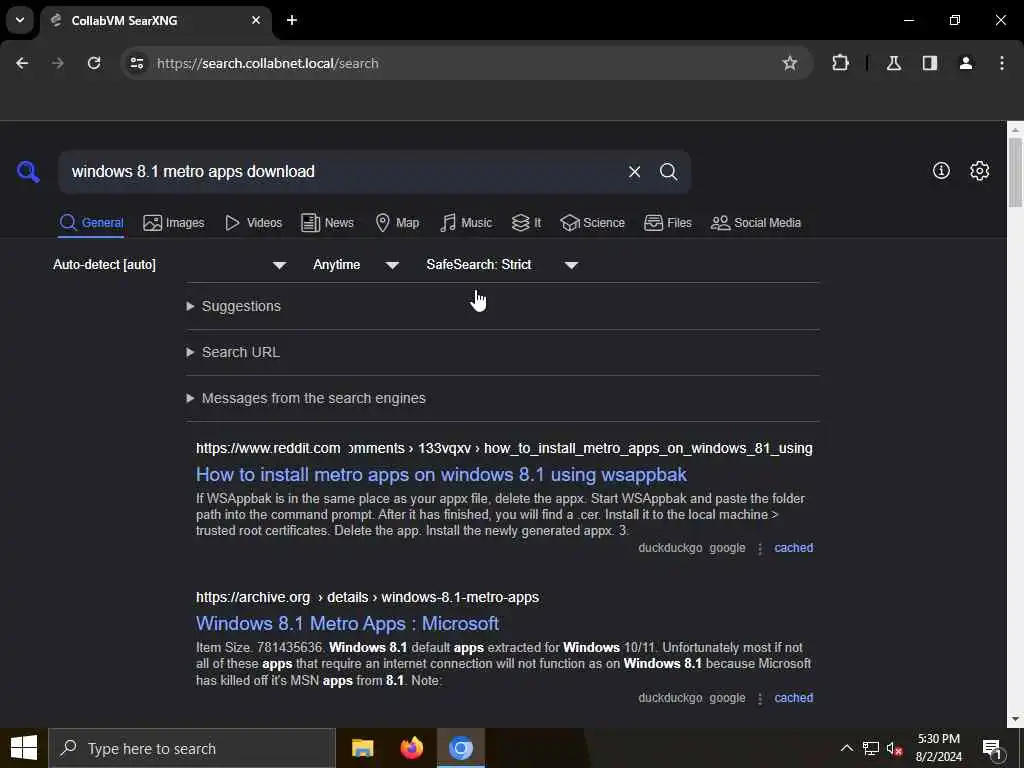Click the SearXNG magnifier logo
This screenshot has height=768, width=1024.
point(28,172)
